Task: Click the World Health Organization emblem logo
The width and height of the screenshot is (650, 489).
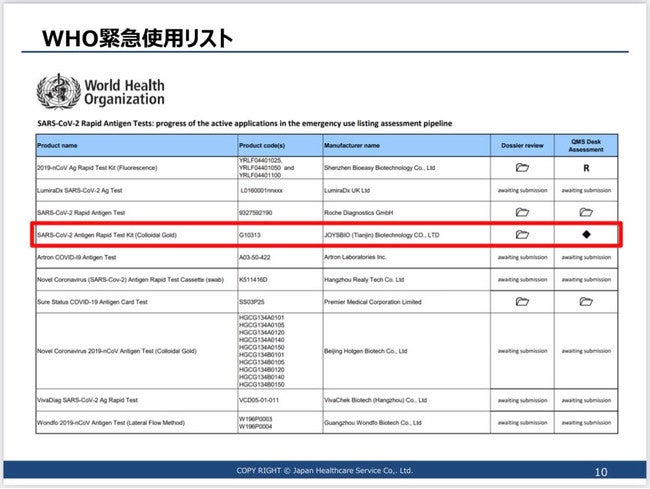Action: (58, 92)
